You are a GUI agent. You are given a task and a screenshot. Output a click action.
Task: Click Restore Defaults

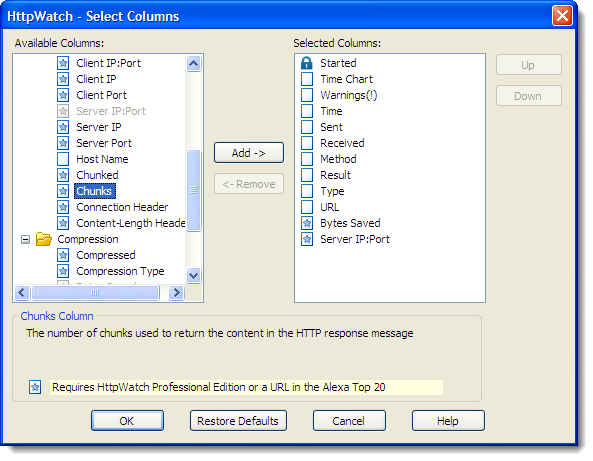point(238,421)
